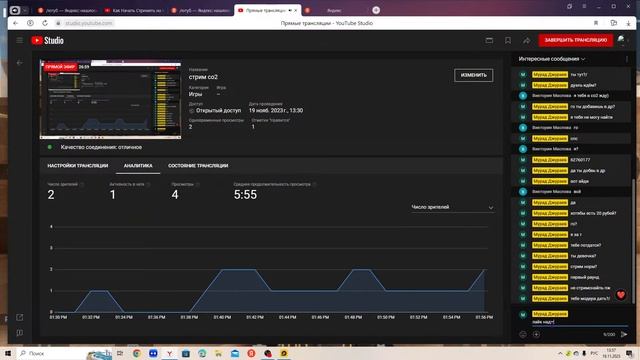640x360 pixels.
Task: Open Chrome from the taskbar
Action: 137,353
